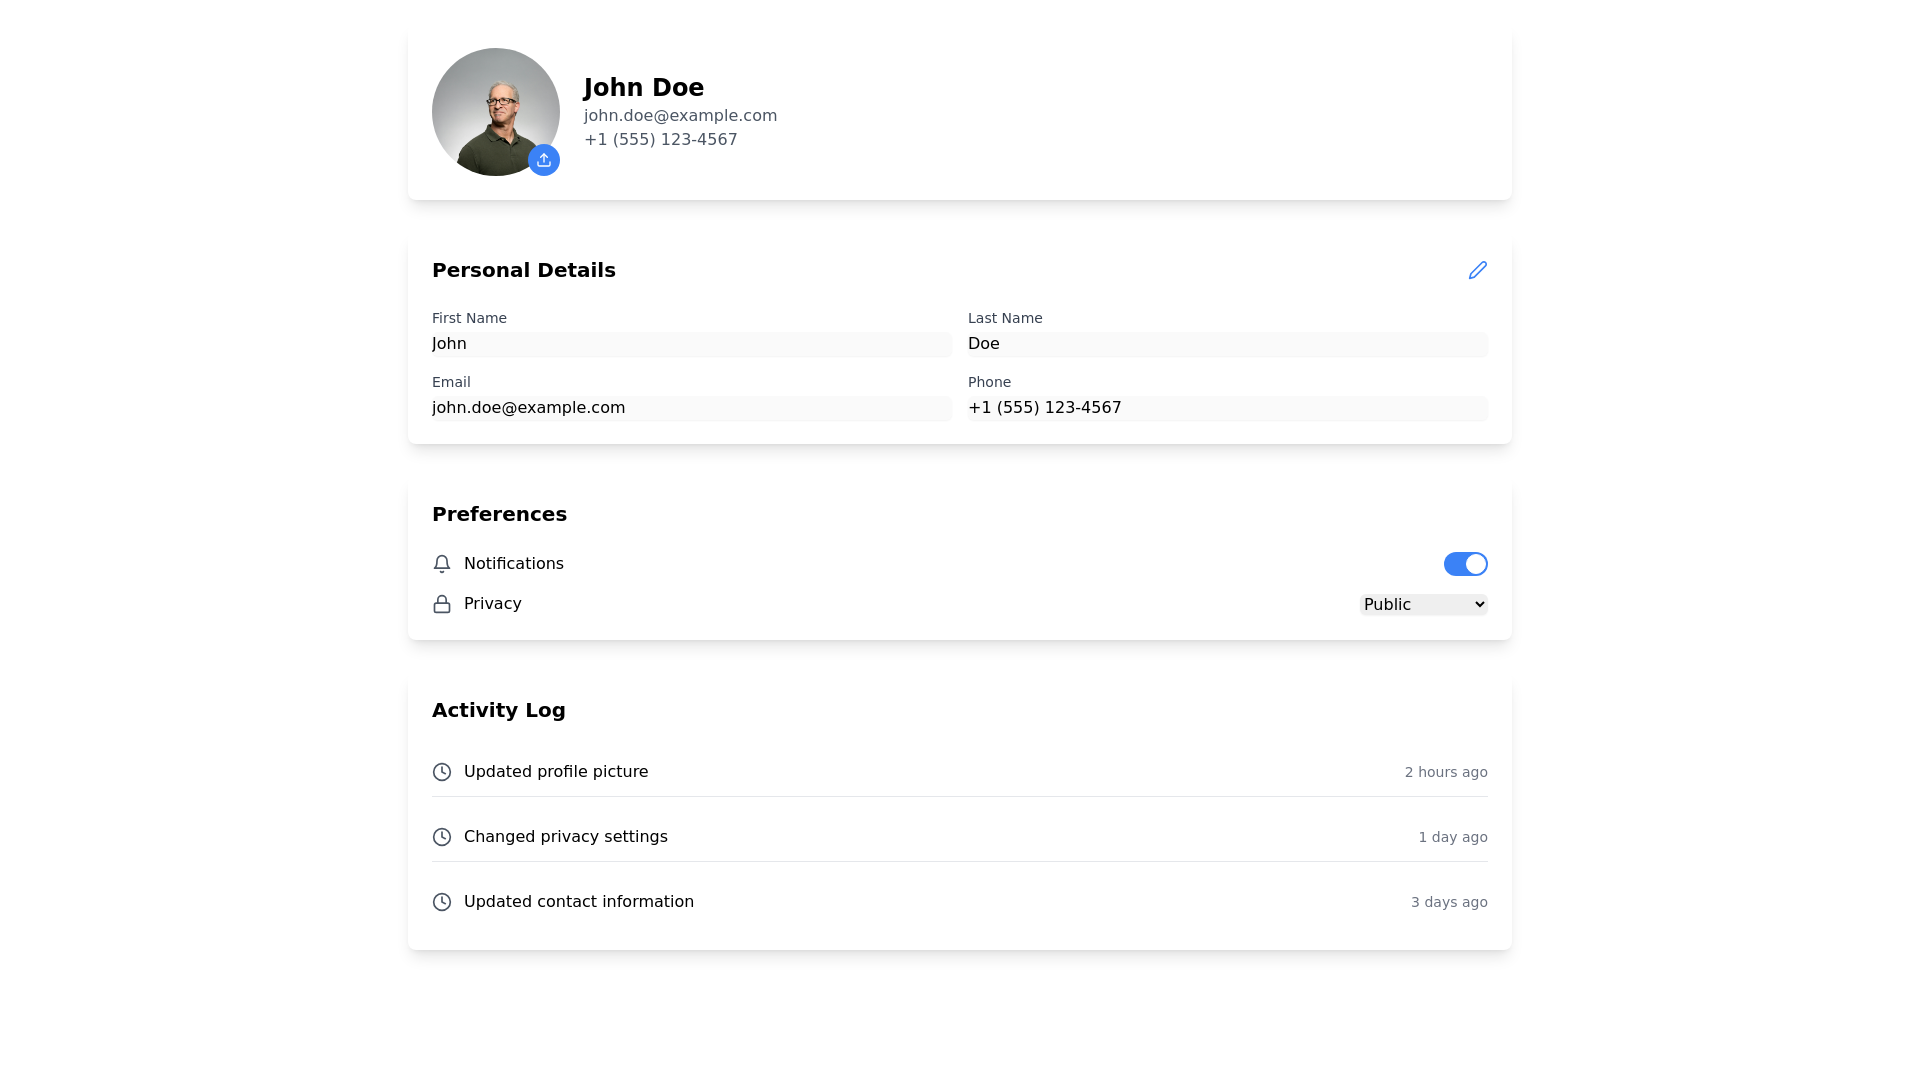Click the blue toggle in Preferences
This screenshot has width=1920, height=1080.
[1465, 563]
